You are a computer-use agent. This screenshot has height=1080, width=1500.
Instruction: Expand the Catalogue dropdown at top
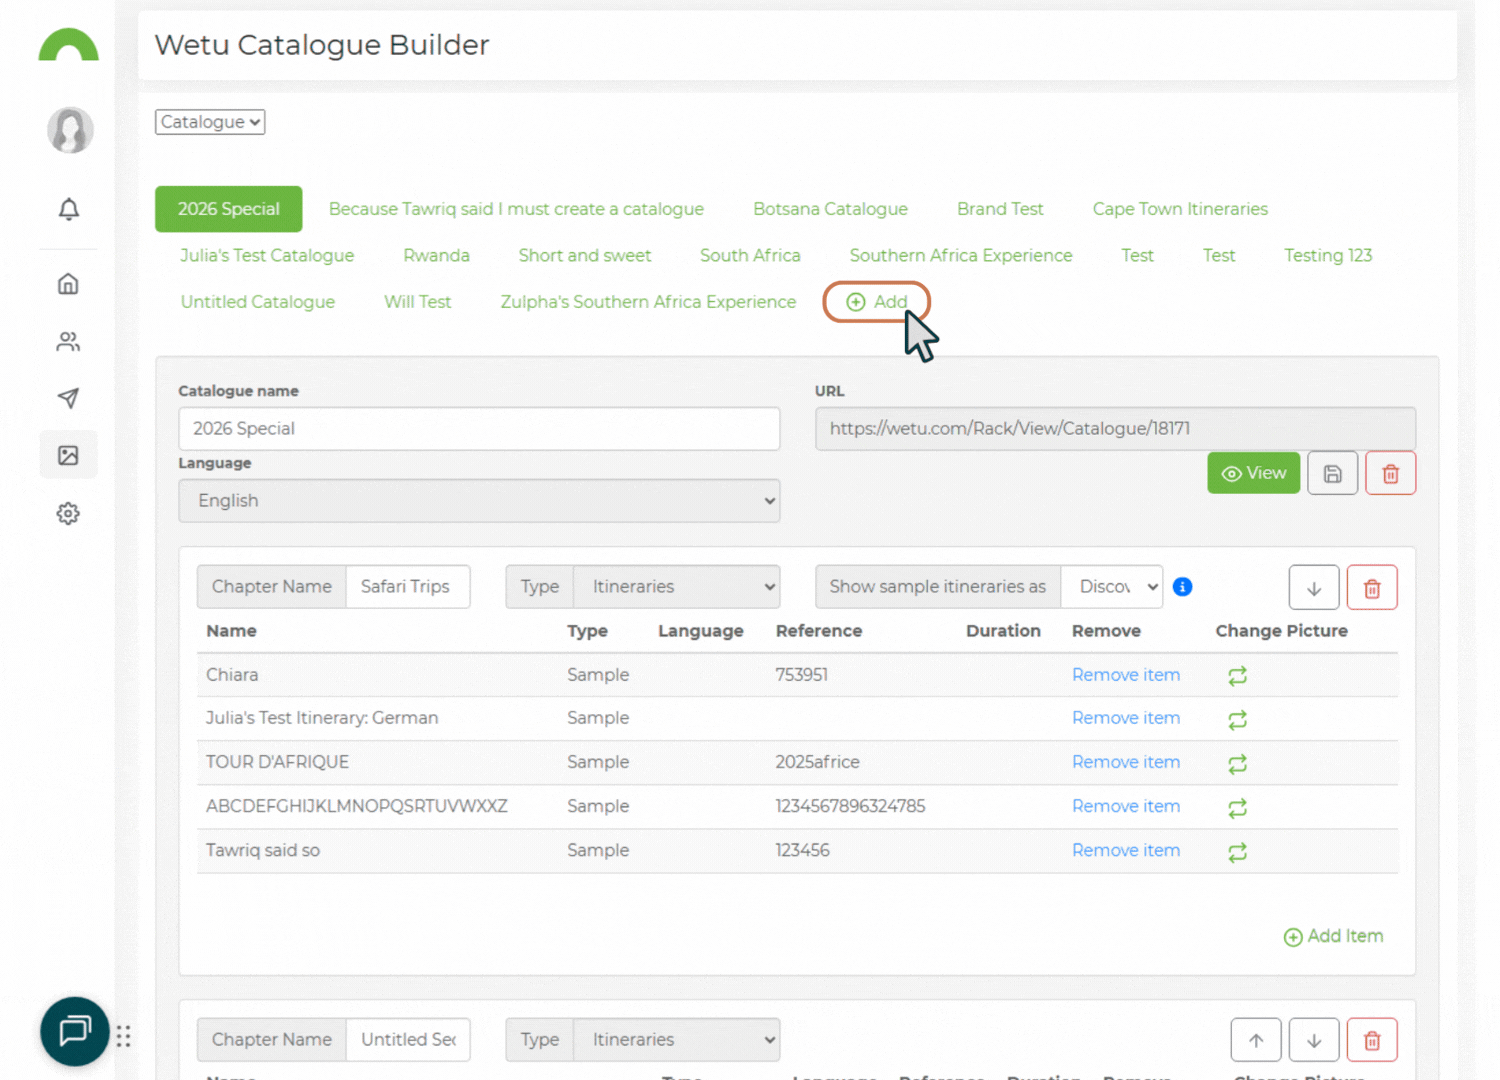tap(210, 122)
